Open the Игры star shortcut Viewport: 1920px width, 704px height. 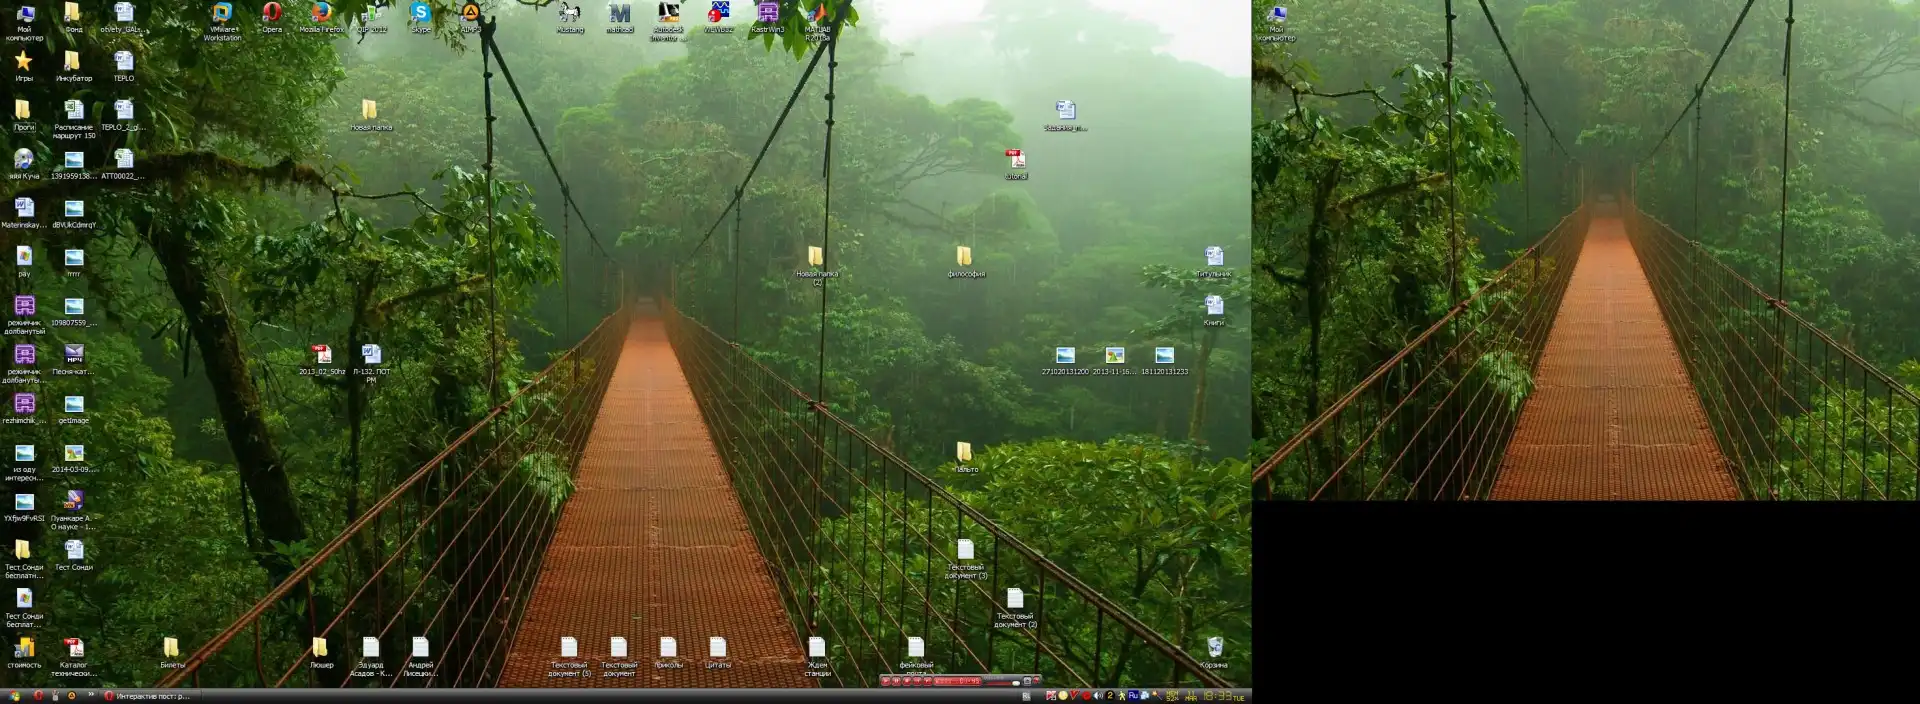pos(24,66)
